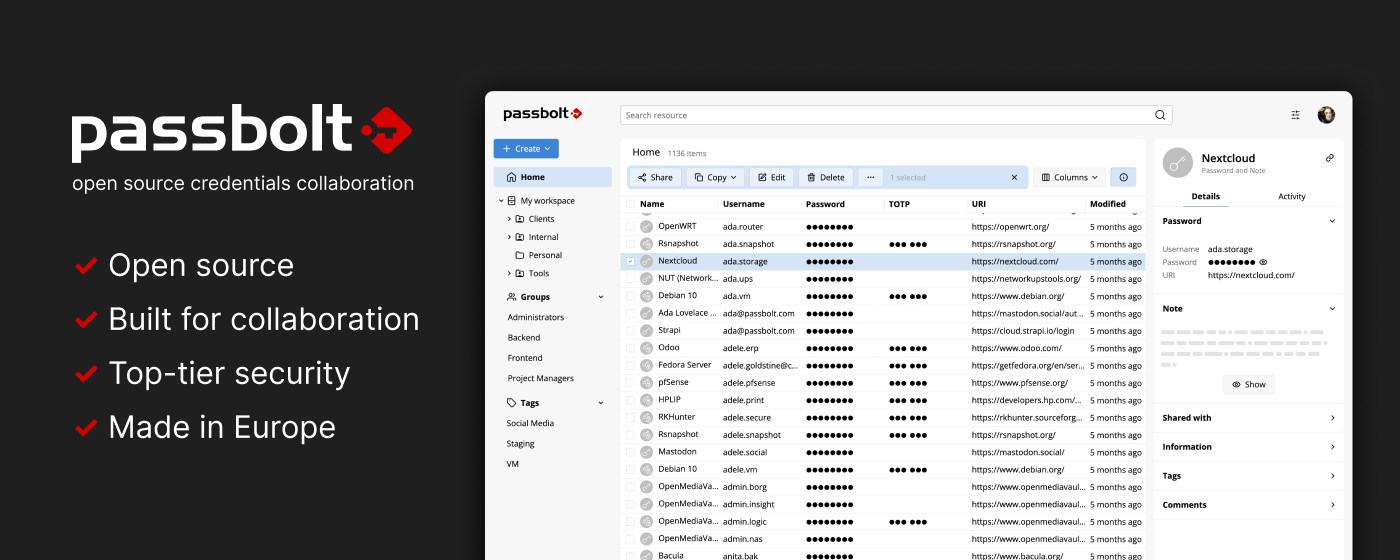
Task: Go to Home in sidebar
Action: [x=552, y=177]
